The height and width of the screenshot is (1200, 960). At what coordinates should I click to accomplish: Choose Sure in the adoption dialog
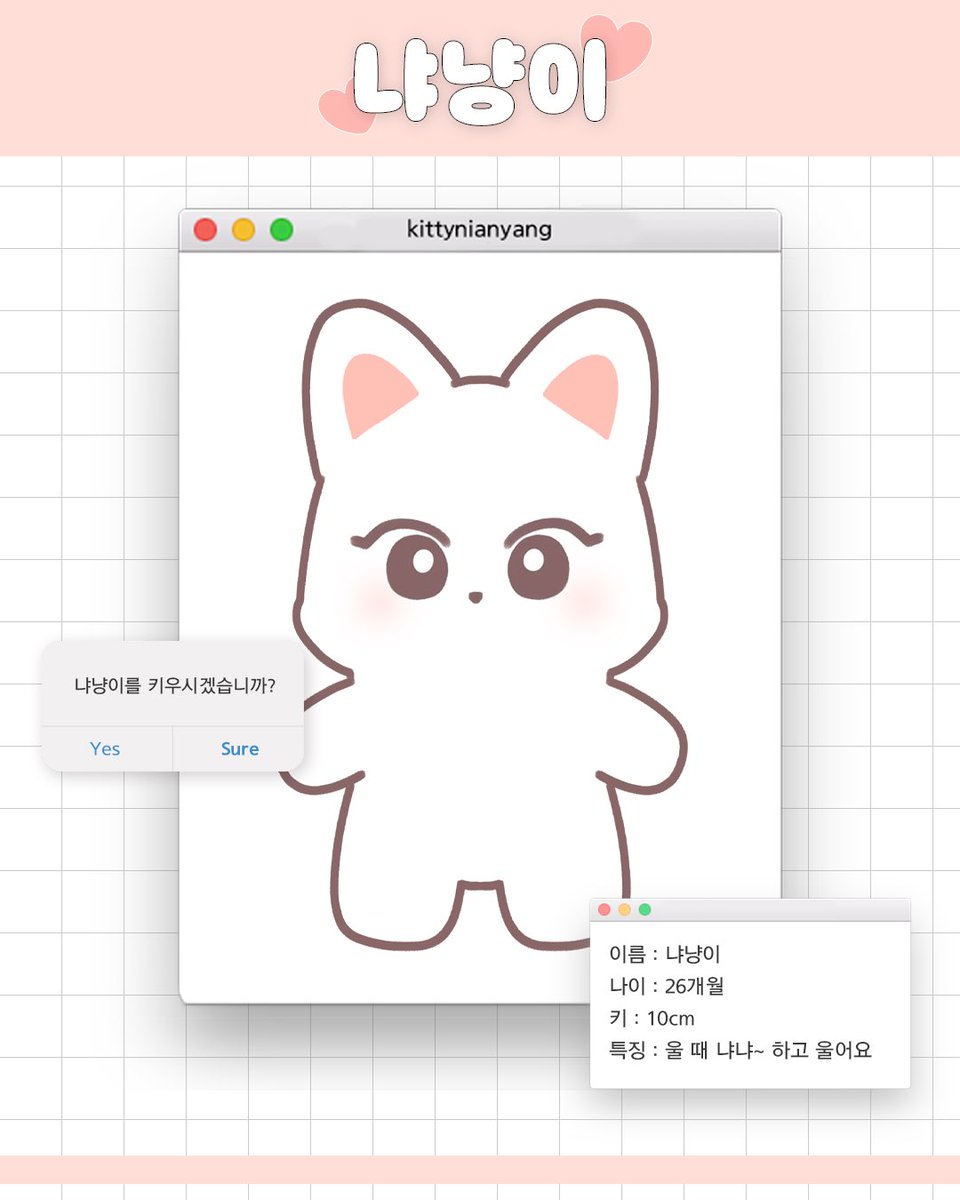click(x=239, y=749)
